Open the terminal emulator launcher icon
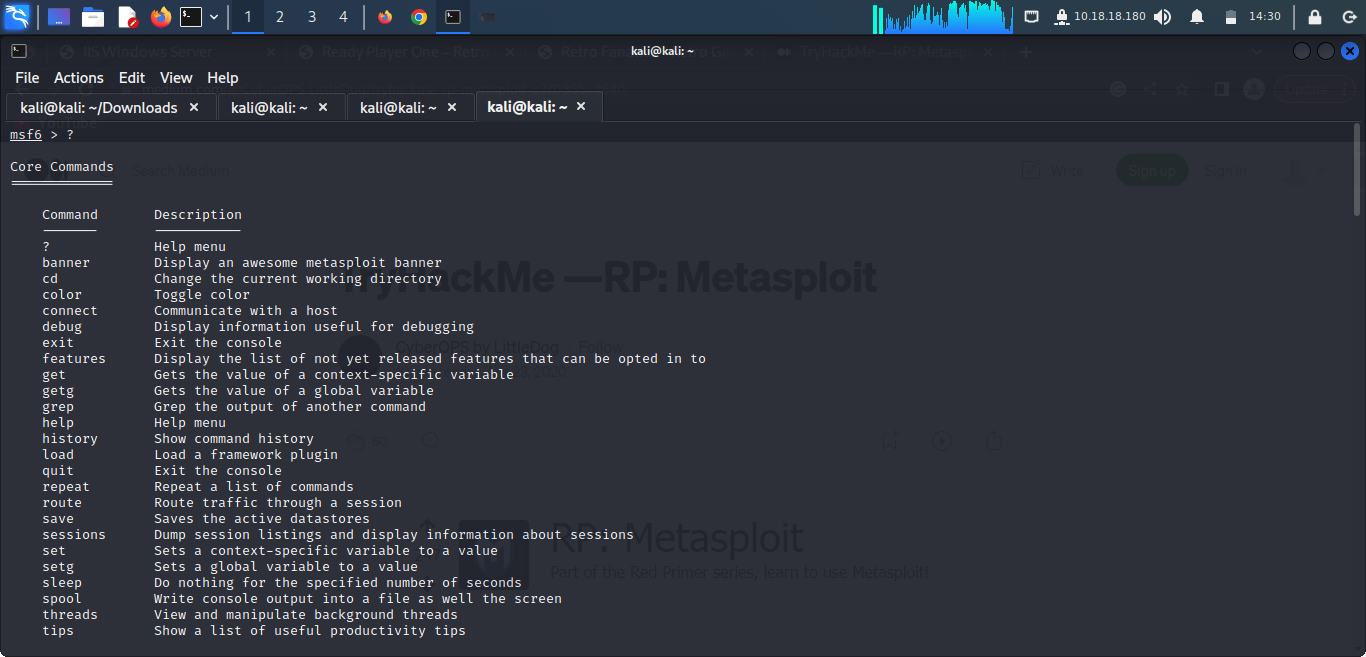Viewport: 1366px width, 657px height. tap(191, 17)
